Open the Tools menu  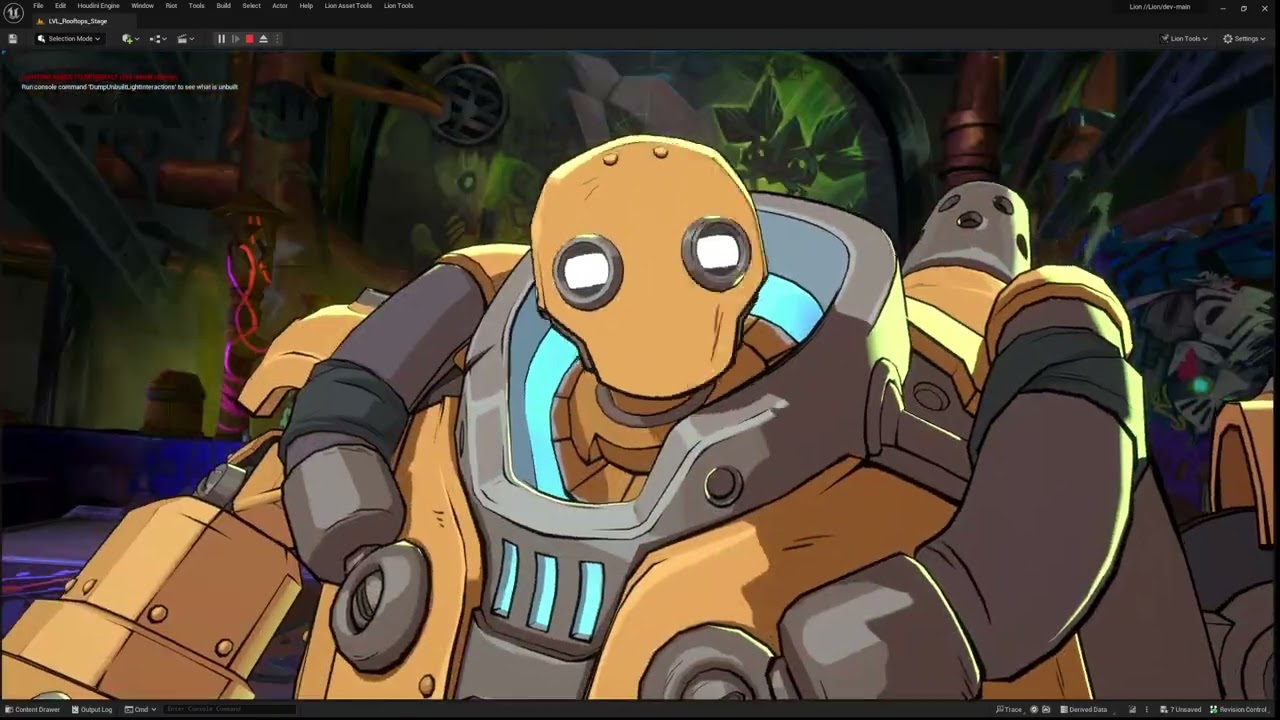(196, 6)
